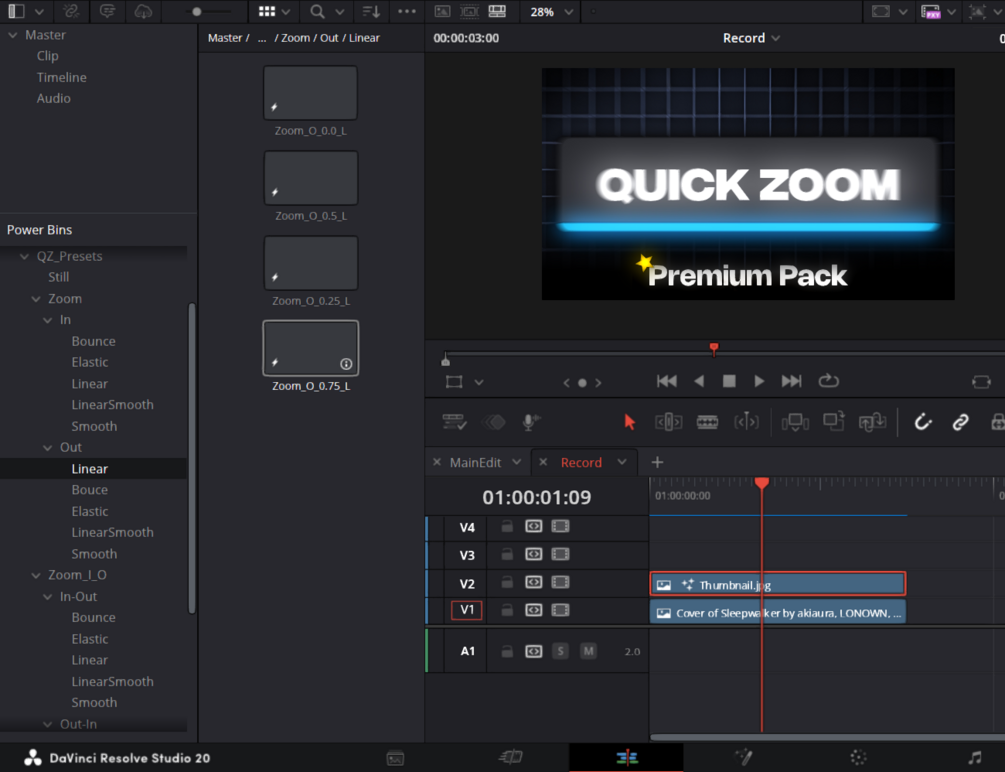
Task: Open the transform overlay dropdown arrow
Action: (479, 382)
